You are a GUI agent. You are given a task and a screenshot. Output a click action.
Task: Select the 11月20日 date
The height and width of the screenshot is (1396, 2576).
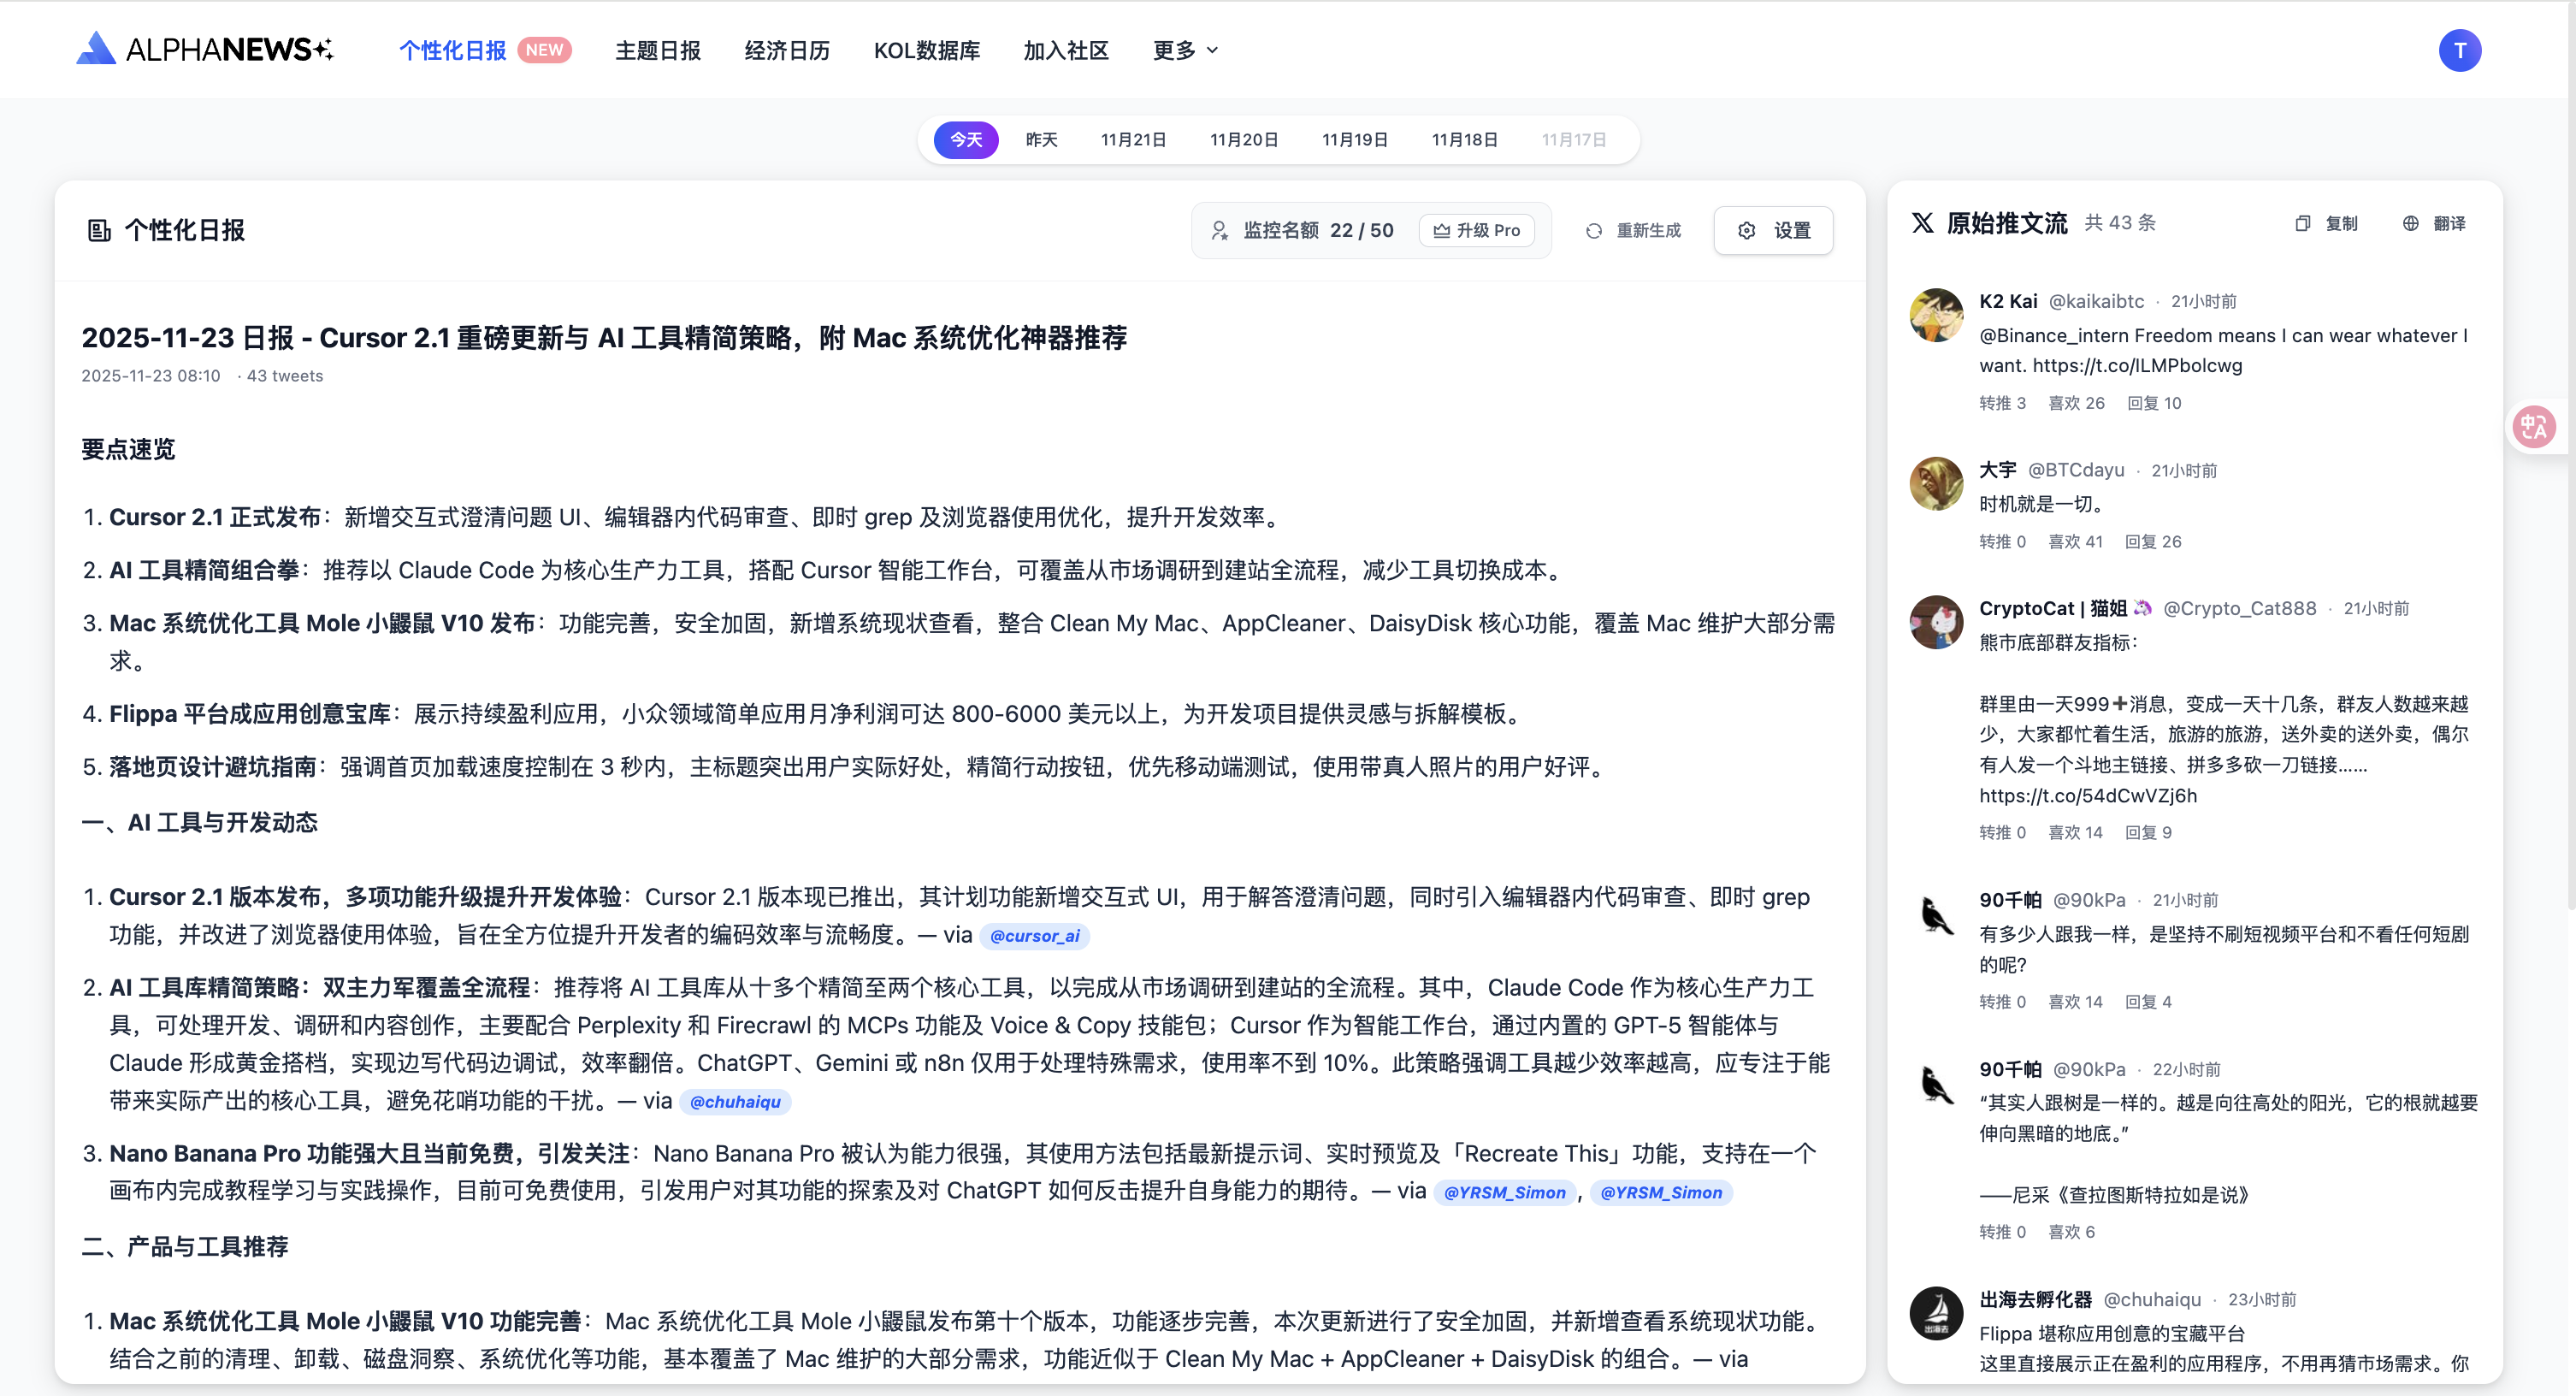tap(1243, 140)
